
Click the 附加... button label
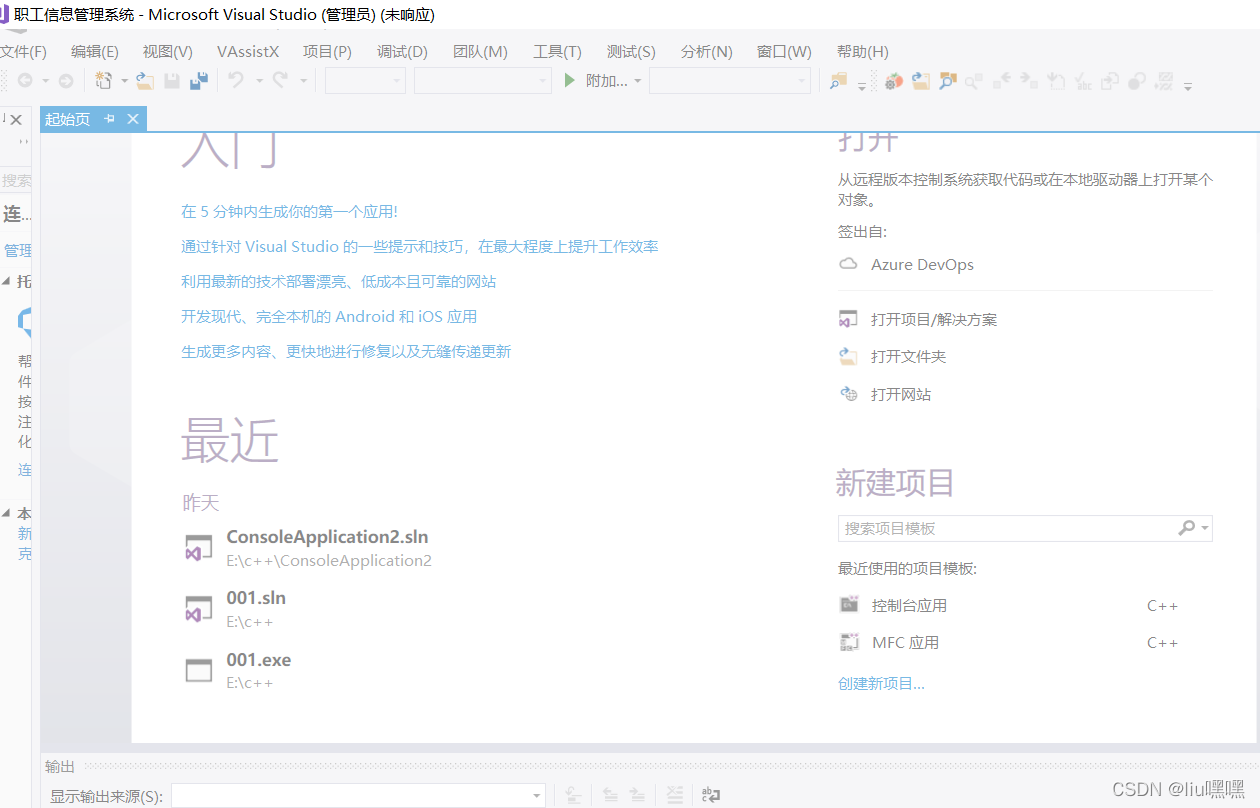pos(607,81)
